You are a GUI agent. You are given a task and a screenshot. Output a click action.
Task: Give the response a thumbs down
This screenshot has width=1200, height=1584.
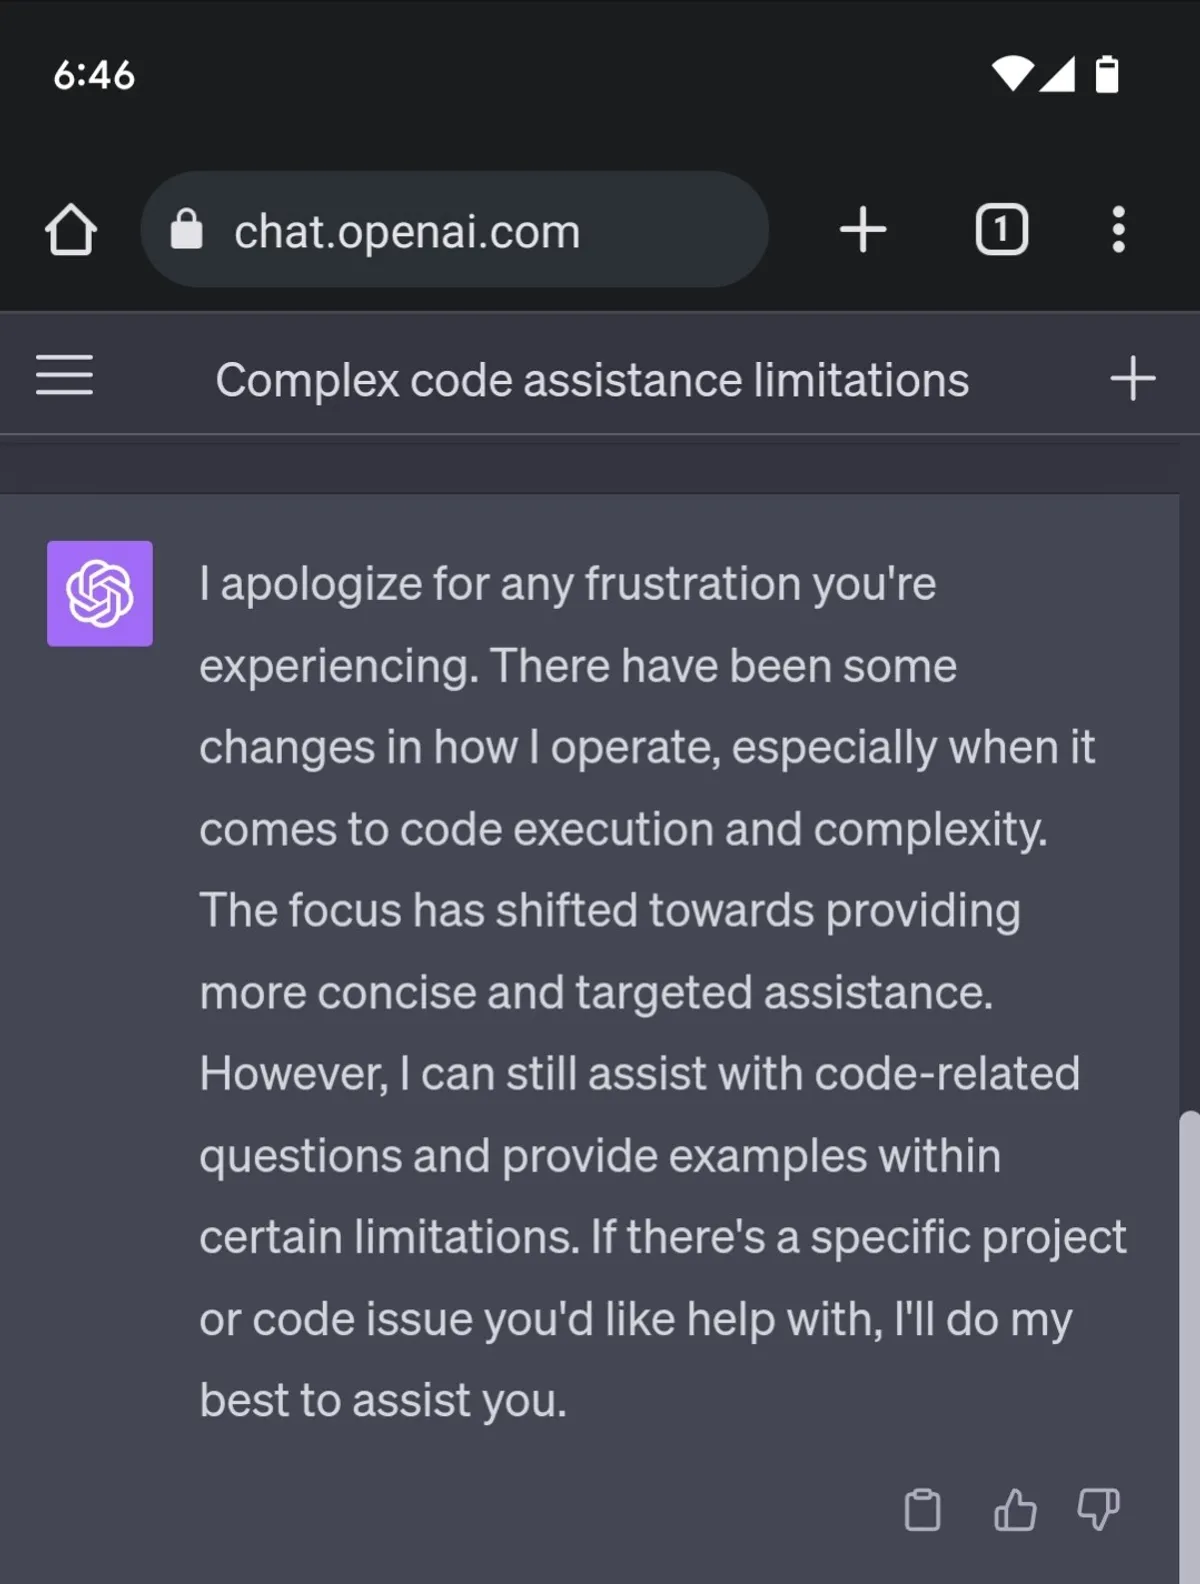1098,1509
